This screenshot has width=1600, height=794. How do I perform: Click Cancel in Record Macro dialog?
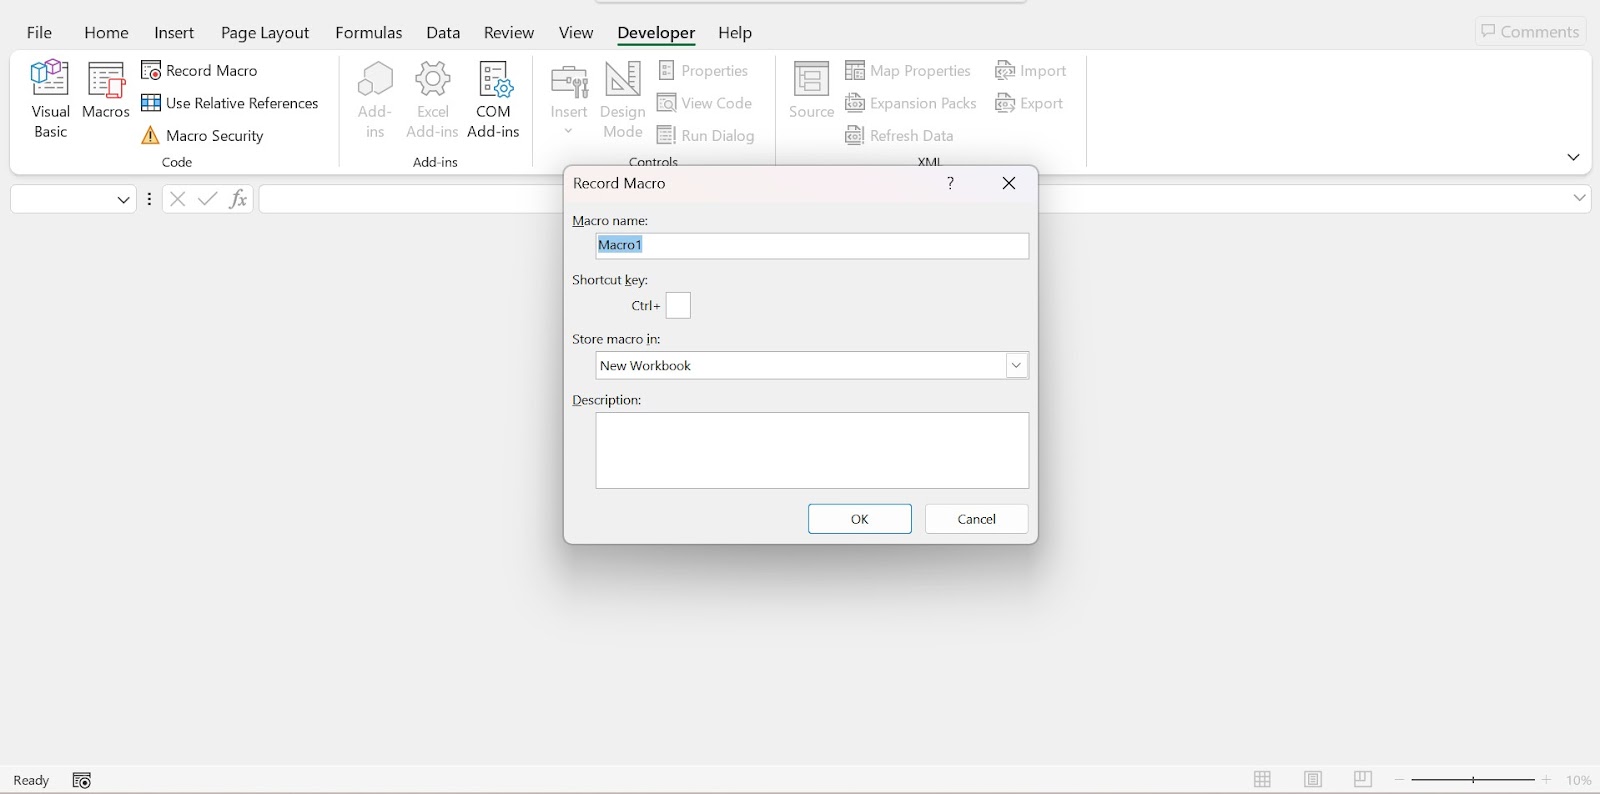coord(976,519)
